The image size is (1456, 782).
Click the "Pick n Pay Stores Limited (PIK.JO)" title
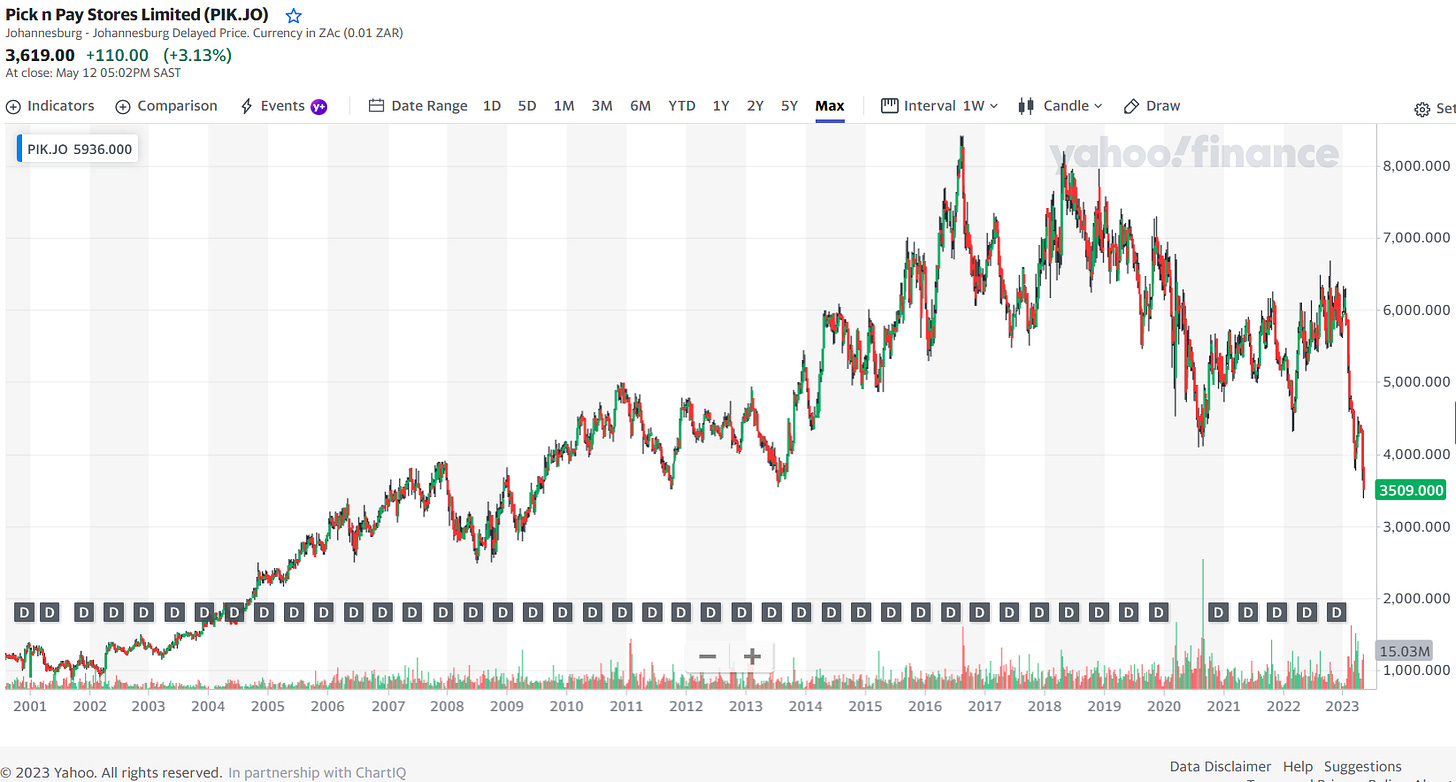click(137, 15)
